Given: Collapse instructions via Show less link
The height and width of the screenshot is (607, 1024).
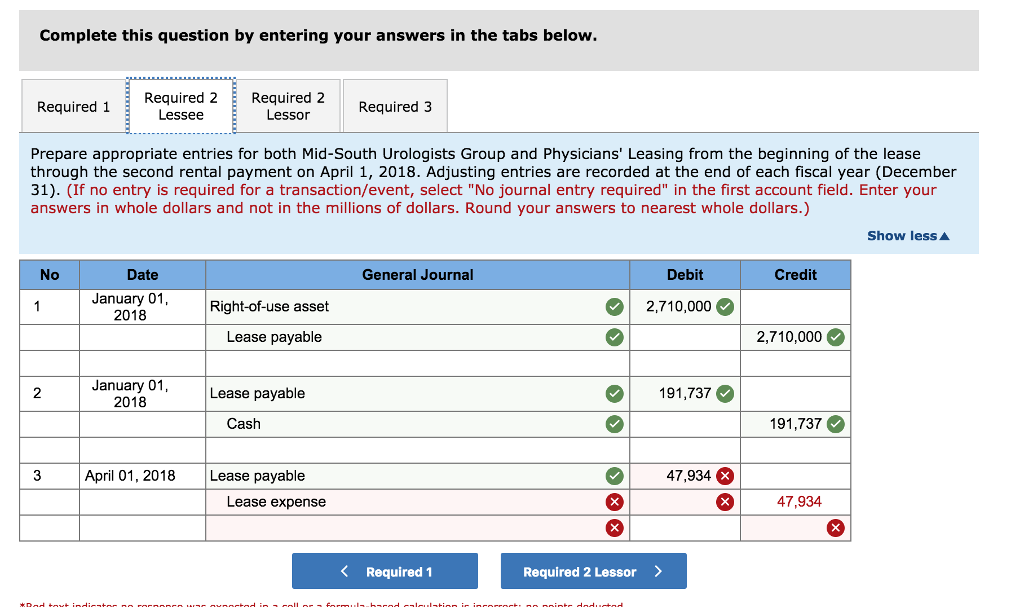Looking at the screenshot, I should (x=907, y=235).
